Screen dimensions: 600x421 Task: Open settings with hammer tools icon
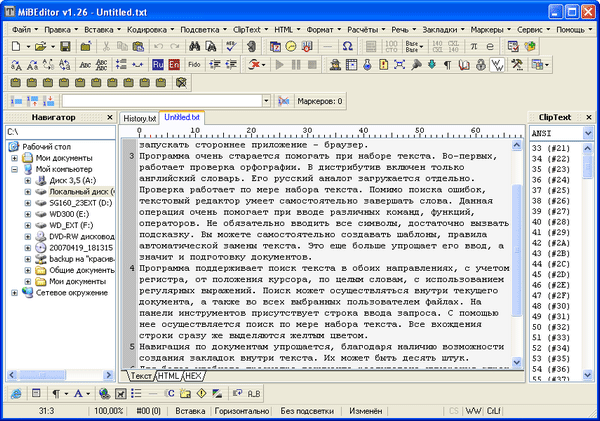pos(517,65)
